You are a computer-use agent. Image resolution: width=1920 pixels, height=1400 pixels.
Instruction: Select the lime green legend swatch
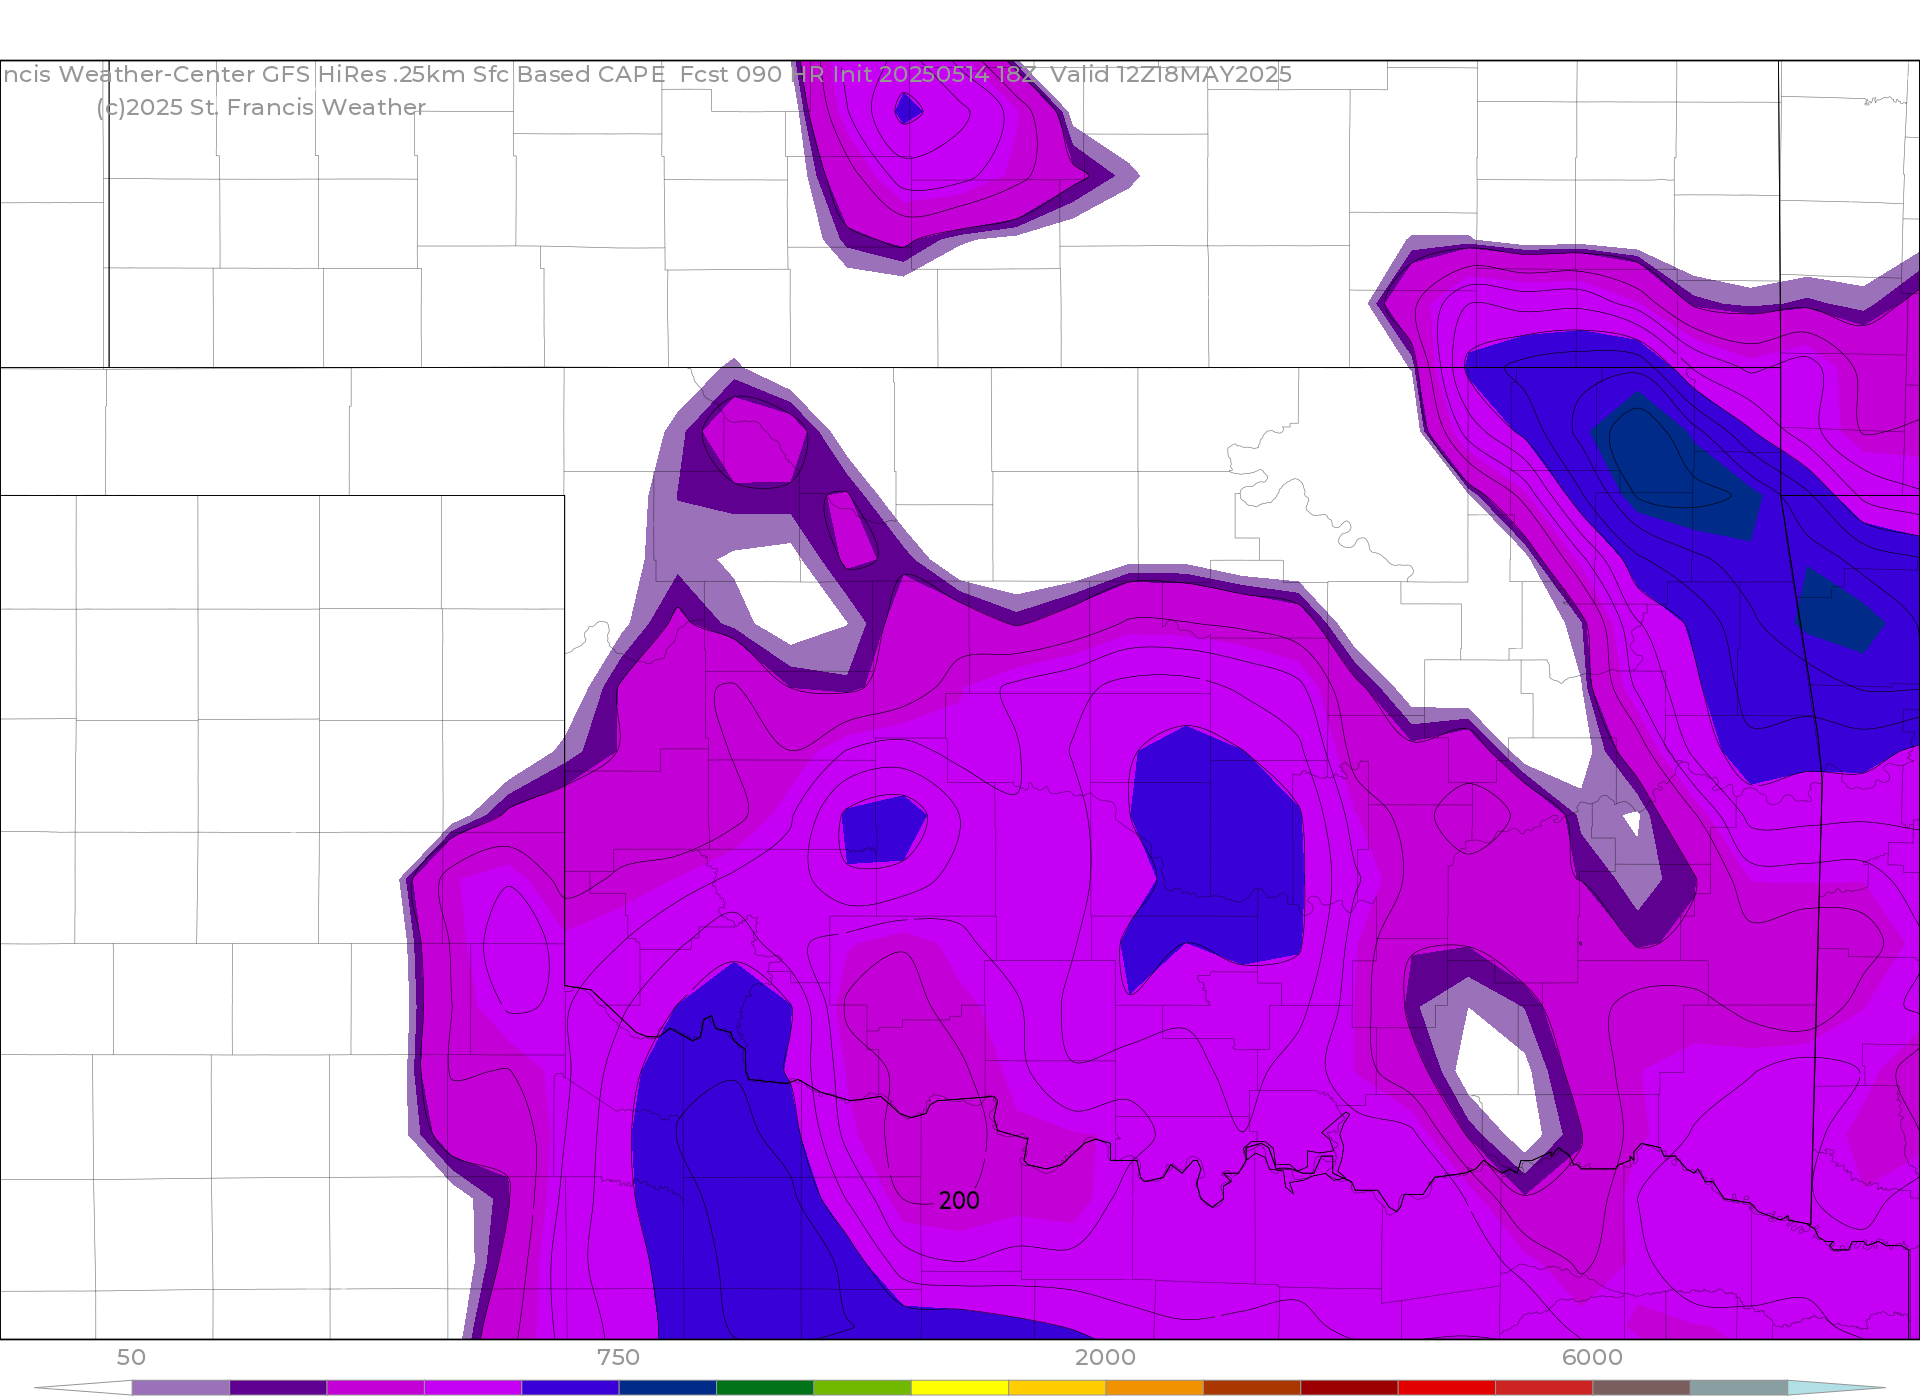862,1387
